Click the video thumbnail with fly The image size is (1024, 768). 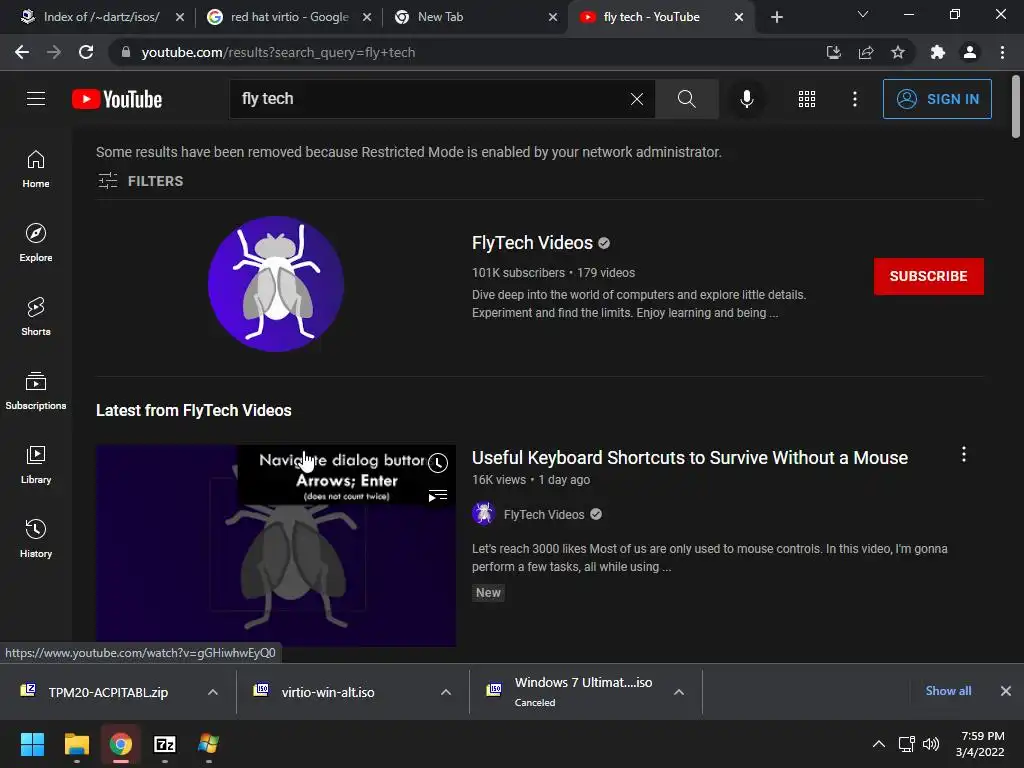(276, 546)
